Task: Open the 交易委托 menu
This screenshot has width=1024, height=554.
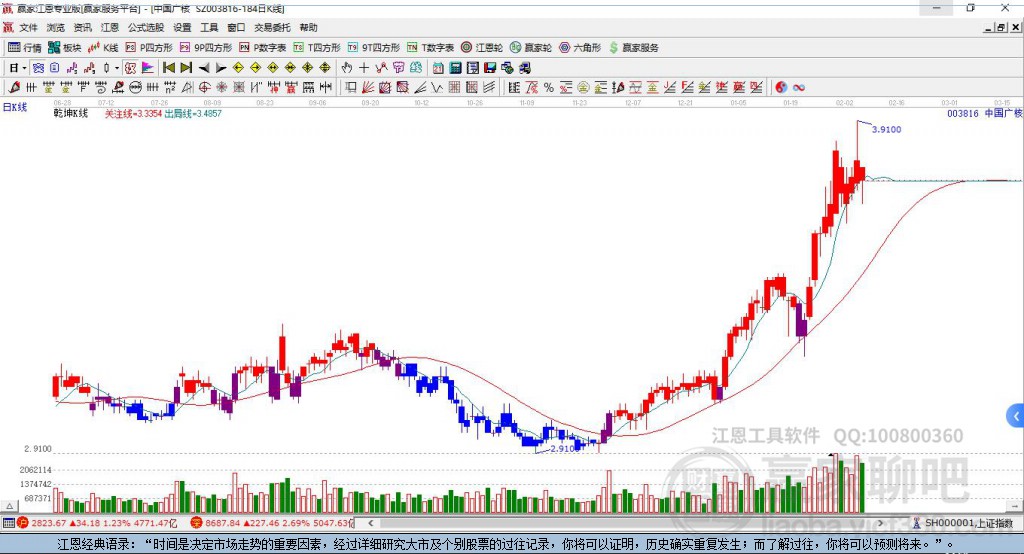Action: pos(272,27)
